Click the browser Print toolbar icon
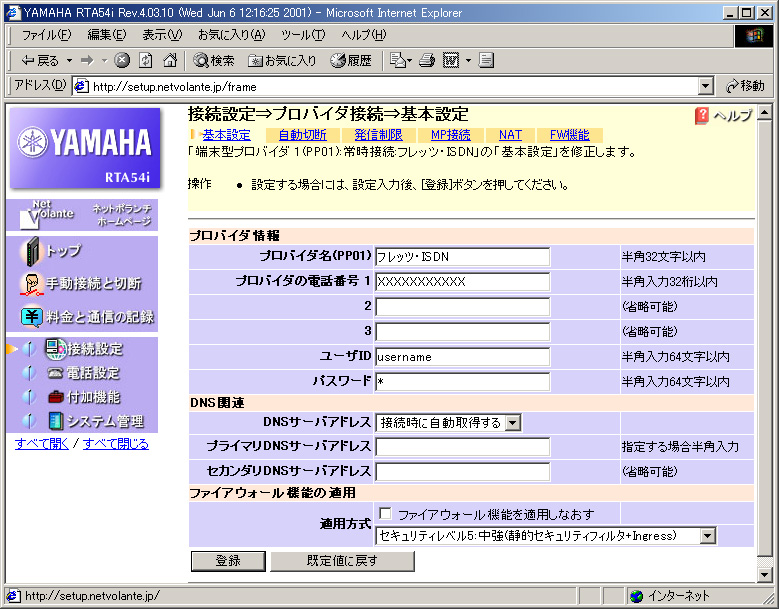This screenshot has height=609, width=779. click(x=427, y=60)
